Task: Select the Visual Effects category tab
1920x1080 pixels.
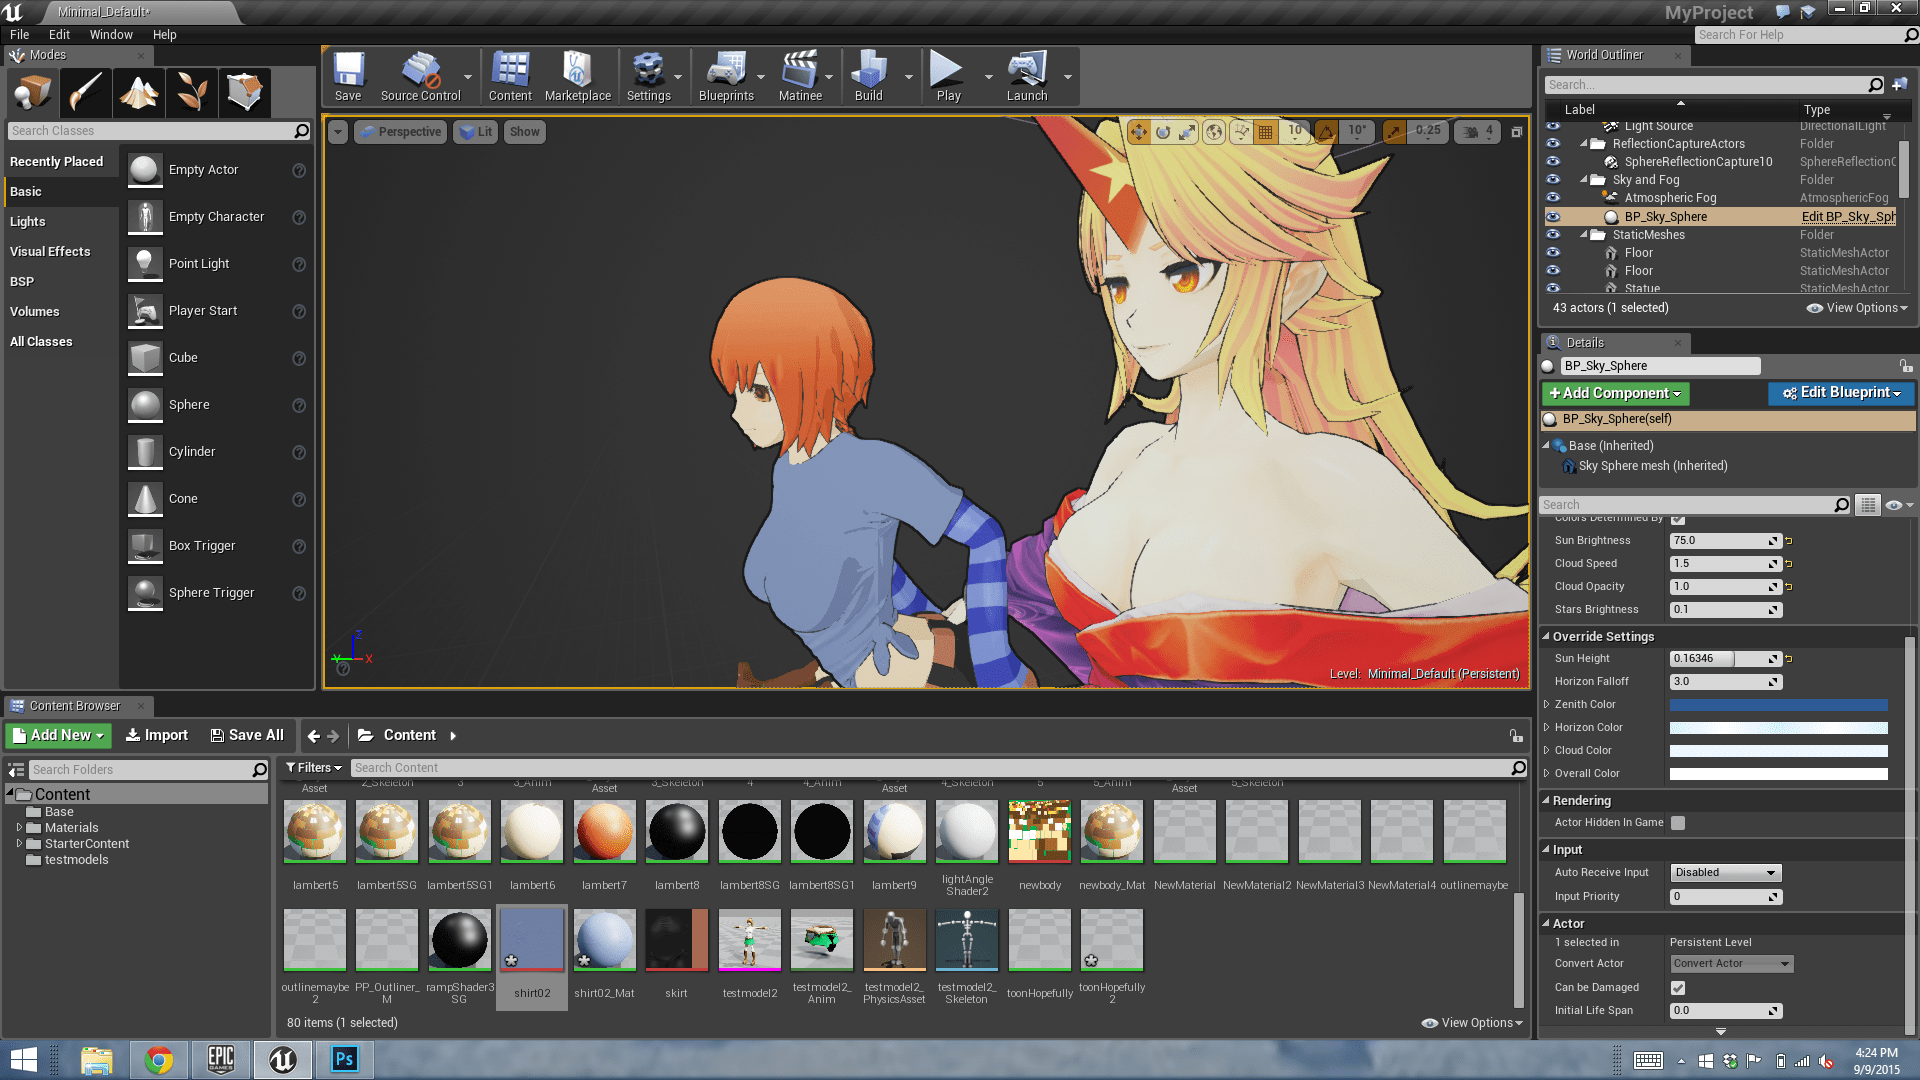Action: [50, 252]
